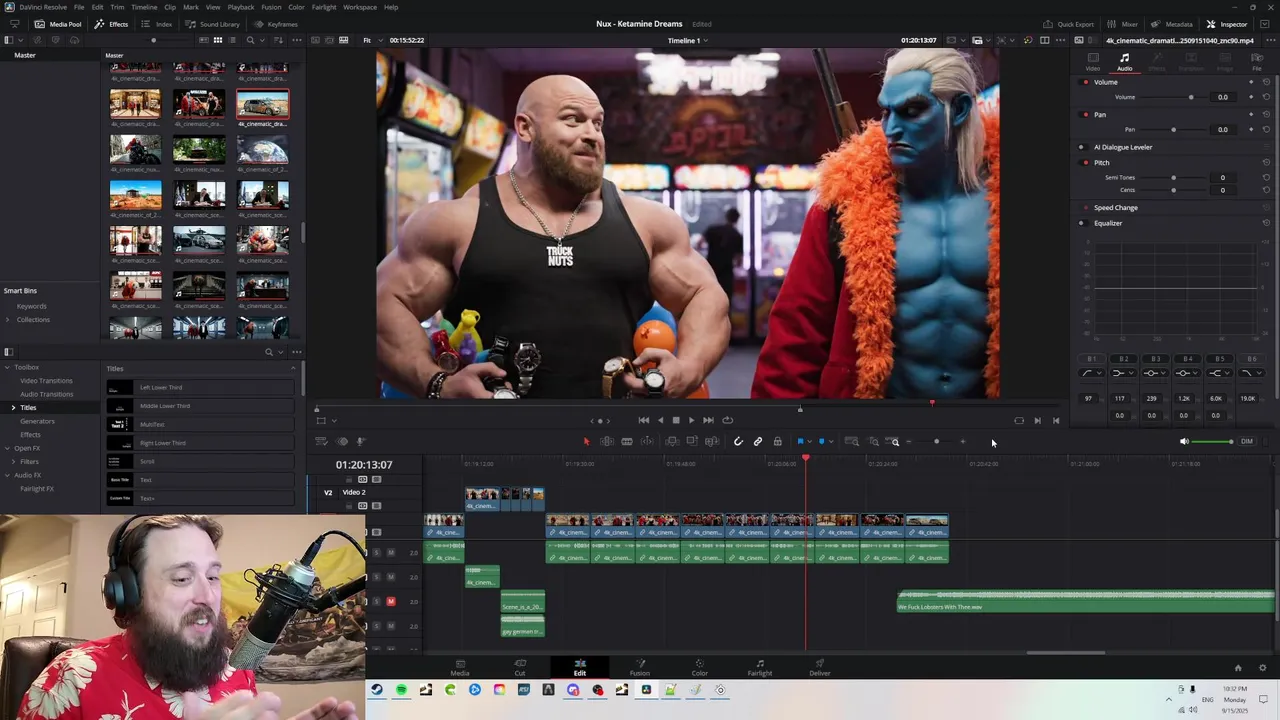This screenshot has height=720, width=1280.
Task: Toggle Position Lock padlock icon
Action: point(777,441)
